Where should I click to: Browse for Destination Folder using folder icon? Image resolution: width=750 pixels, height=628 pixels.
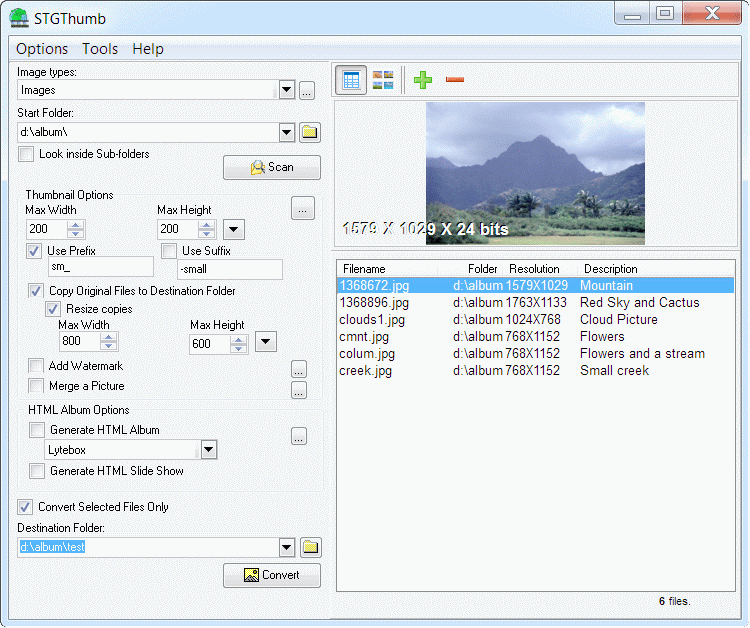pyautogui.click(x=310, y=547)
